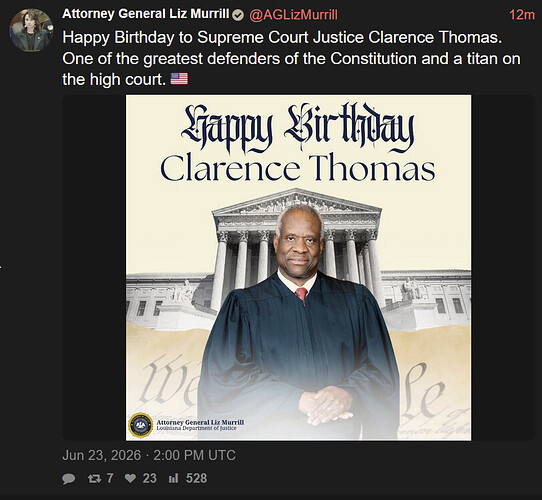Click the verified badge next to Liz Murrill
Screen dimensions: 542x500
238,15
